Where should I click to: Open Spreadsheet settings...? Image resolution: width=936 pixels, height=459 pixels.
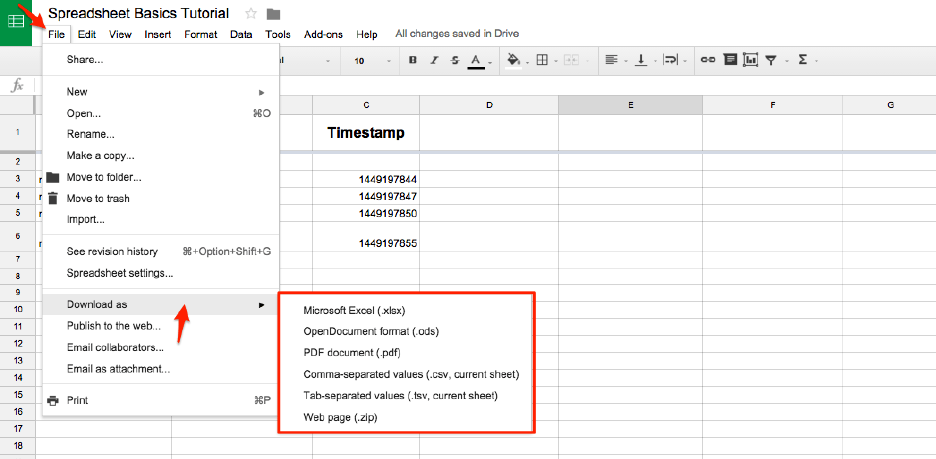click(161, 273)
